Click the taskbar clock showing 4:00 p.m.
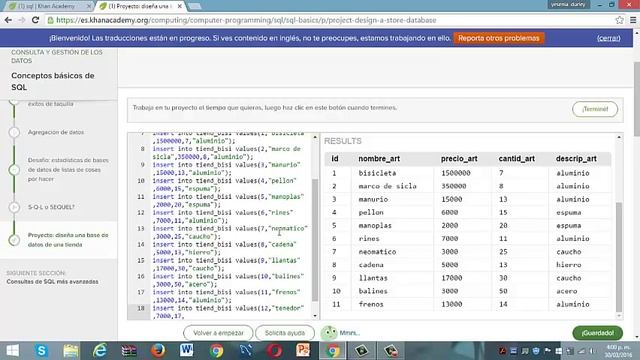640x360 pixels. pos(618,351)
